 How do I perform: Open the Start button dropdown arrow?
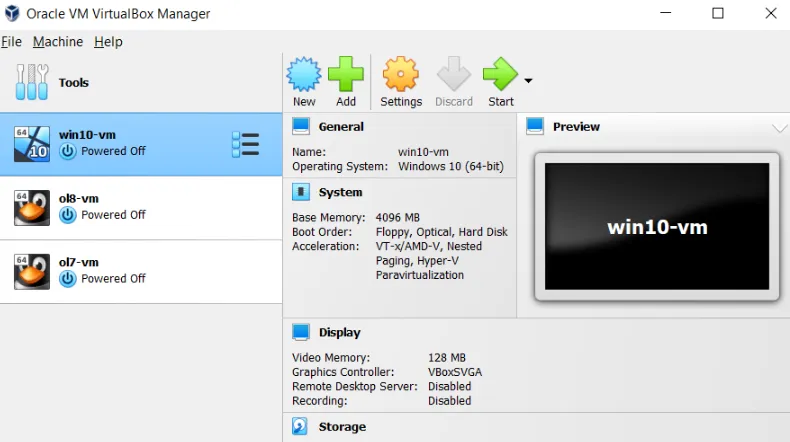click(x=528, y=81)
